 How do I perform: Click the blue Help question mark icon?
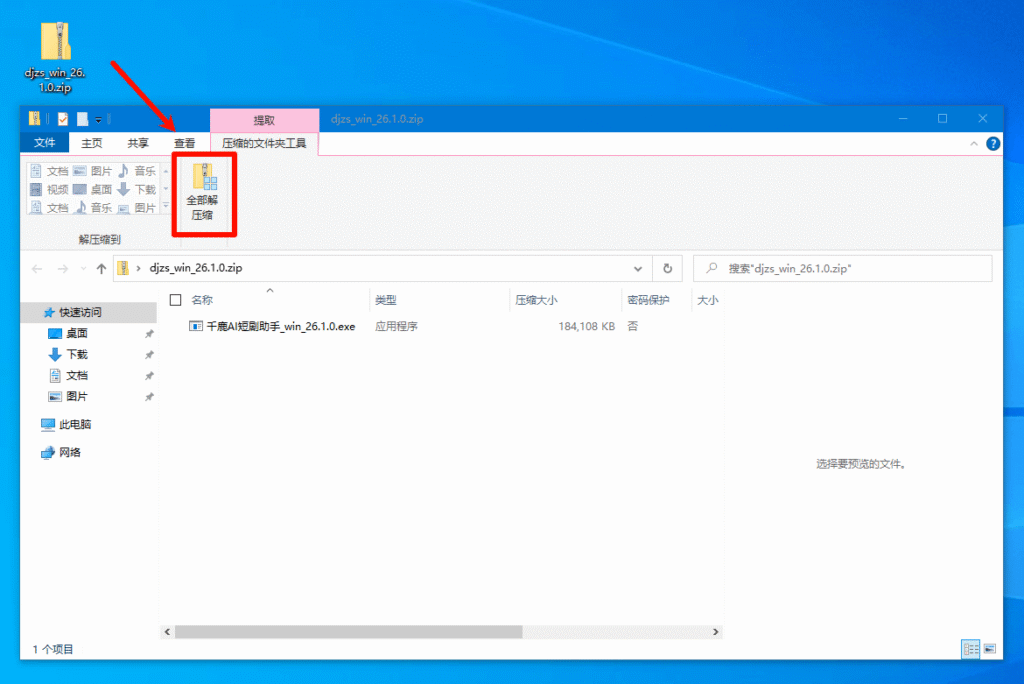tap(993, 144)
